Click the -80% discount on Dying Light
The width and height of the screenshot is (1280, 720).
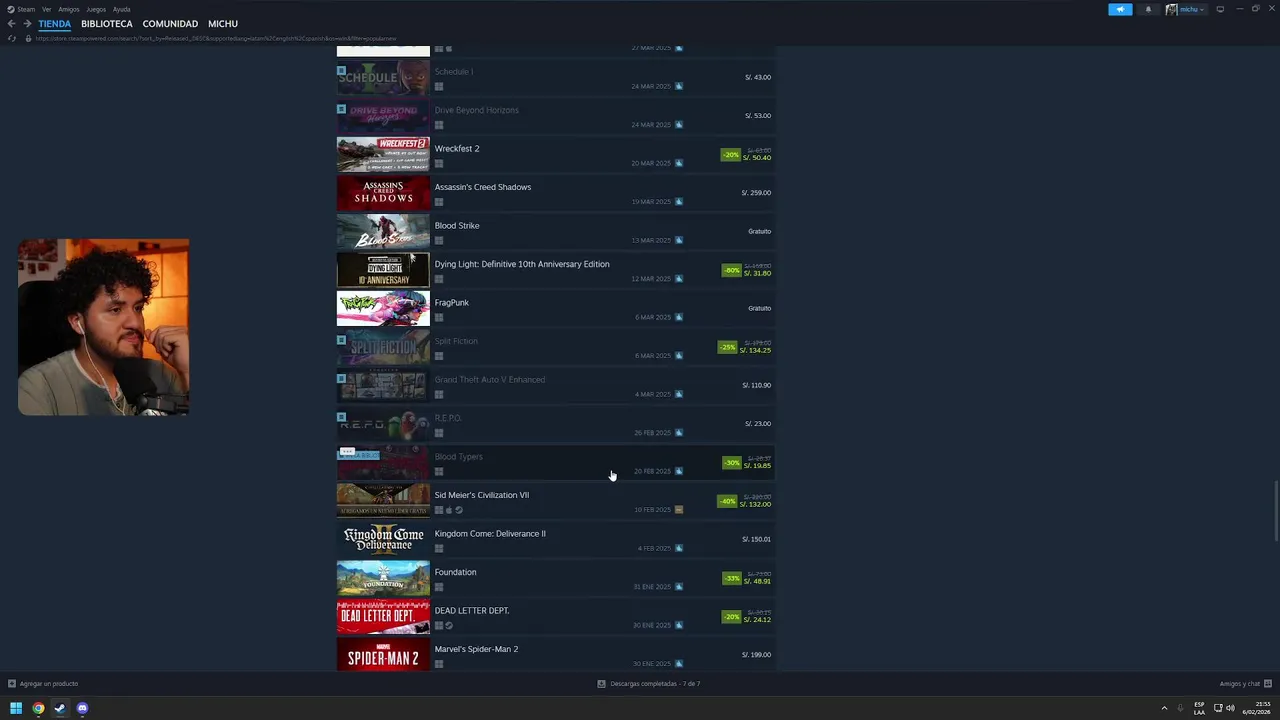click(731, 270)
